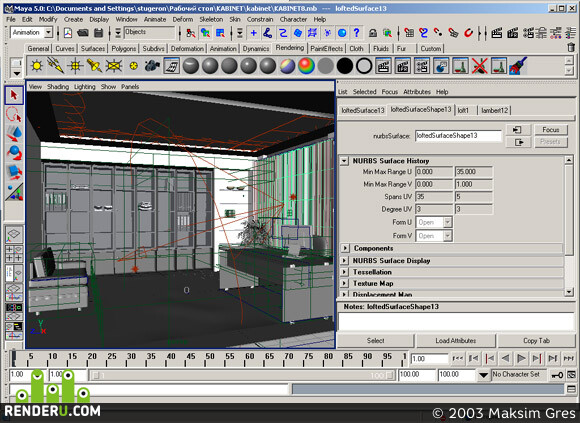Open the Deform menu
This screenshot has width=580, height=423.
[x=183, y=19]
